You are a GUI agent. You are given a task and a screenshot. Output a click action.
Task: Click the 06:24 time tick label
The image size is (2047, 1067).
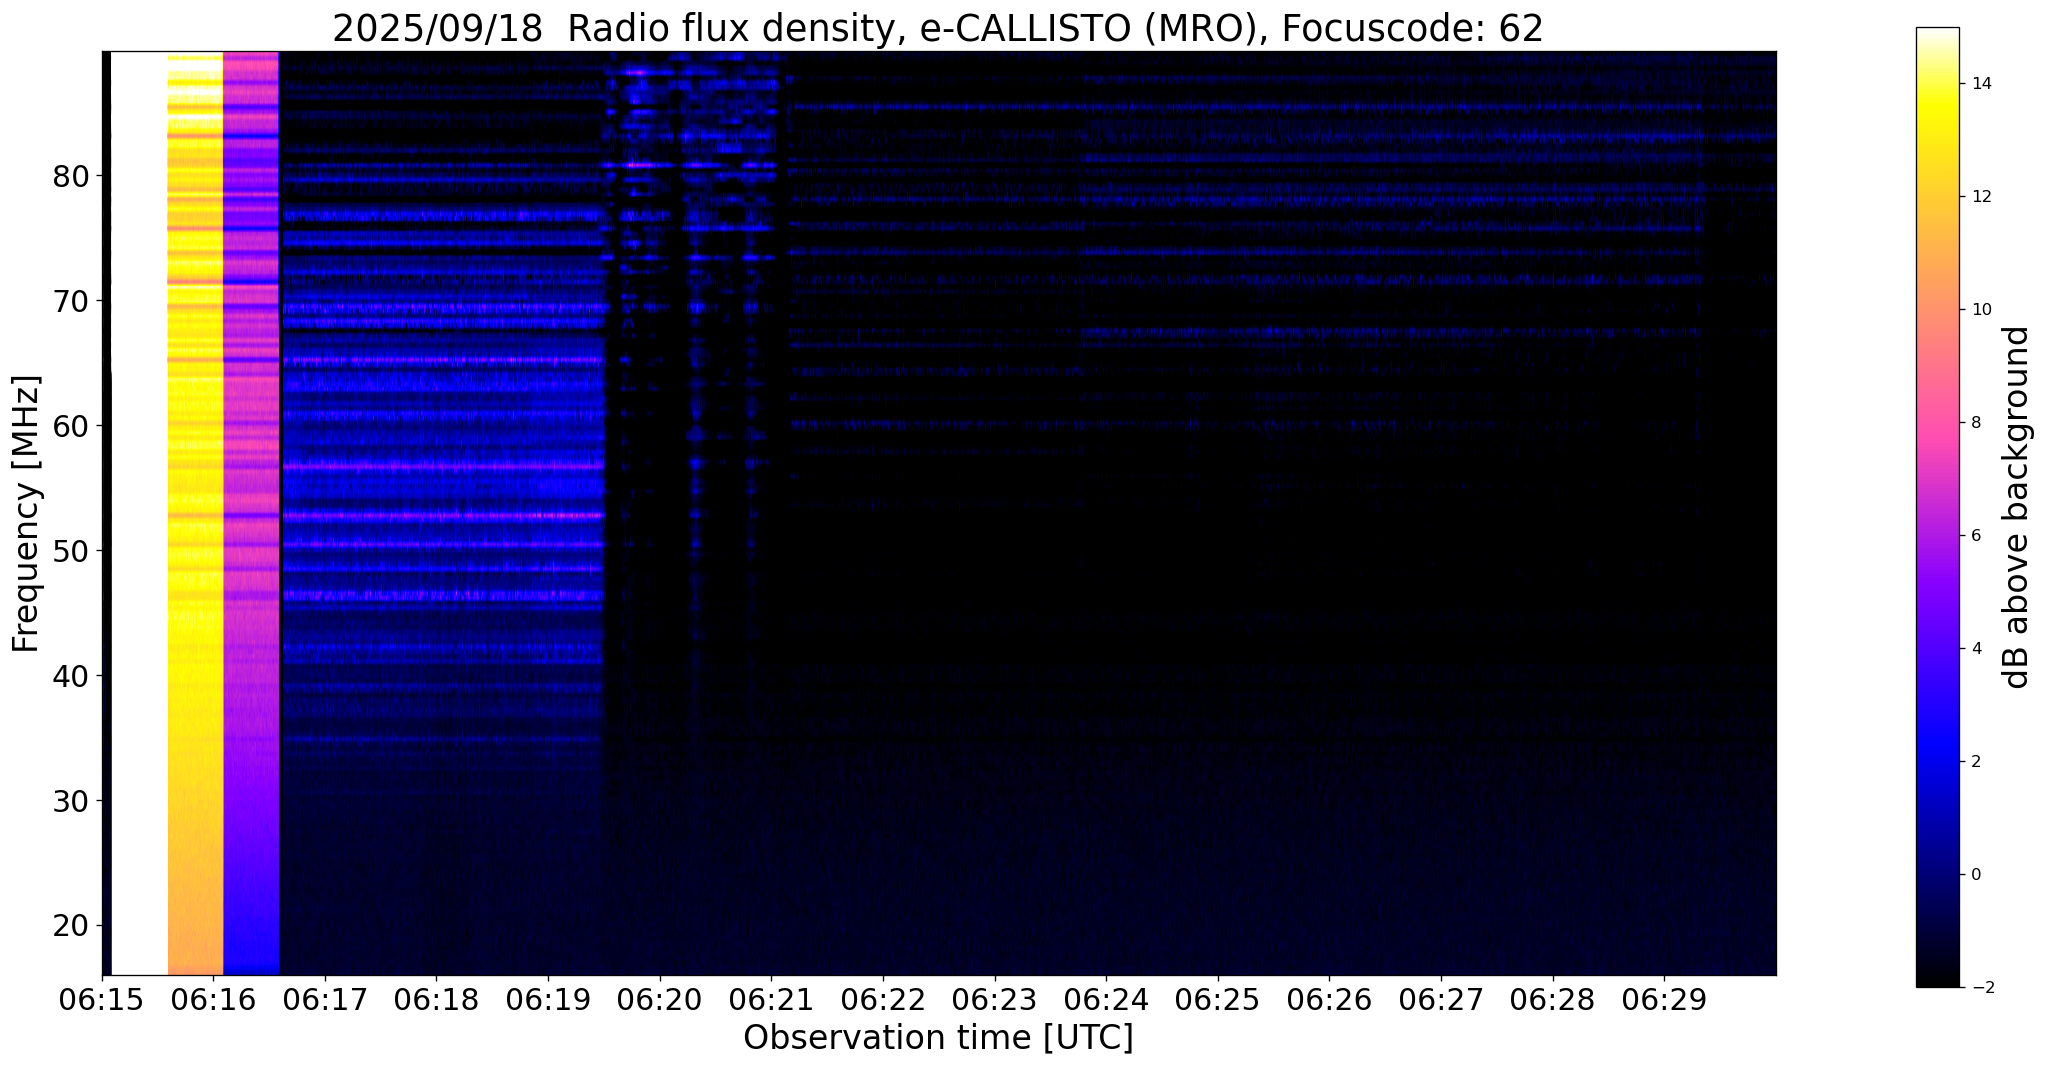[x=1106, y=1001]
